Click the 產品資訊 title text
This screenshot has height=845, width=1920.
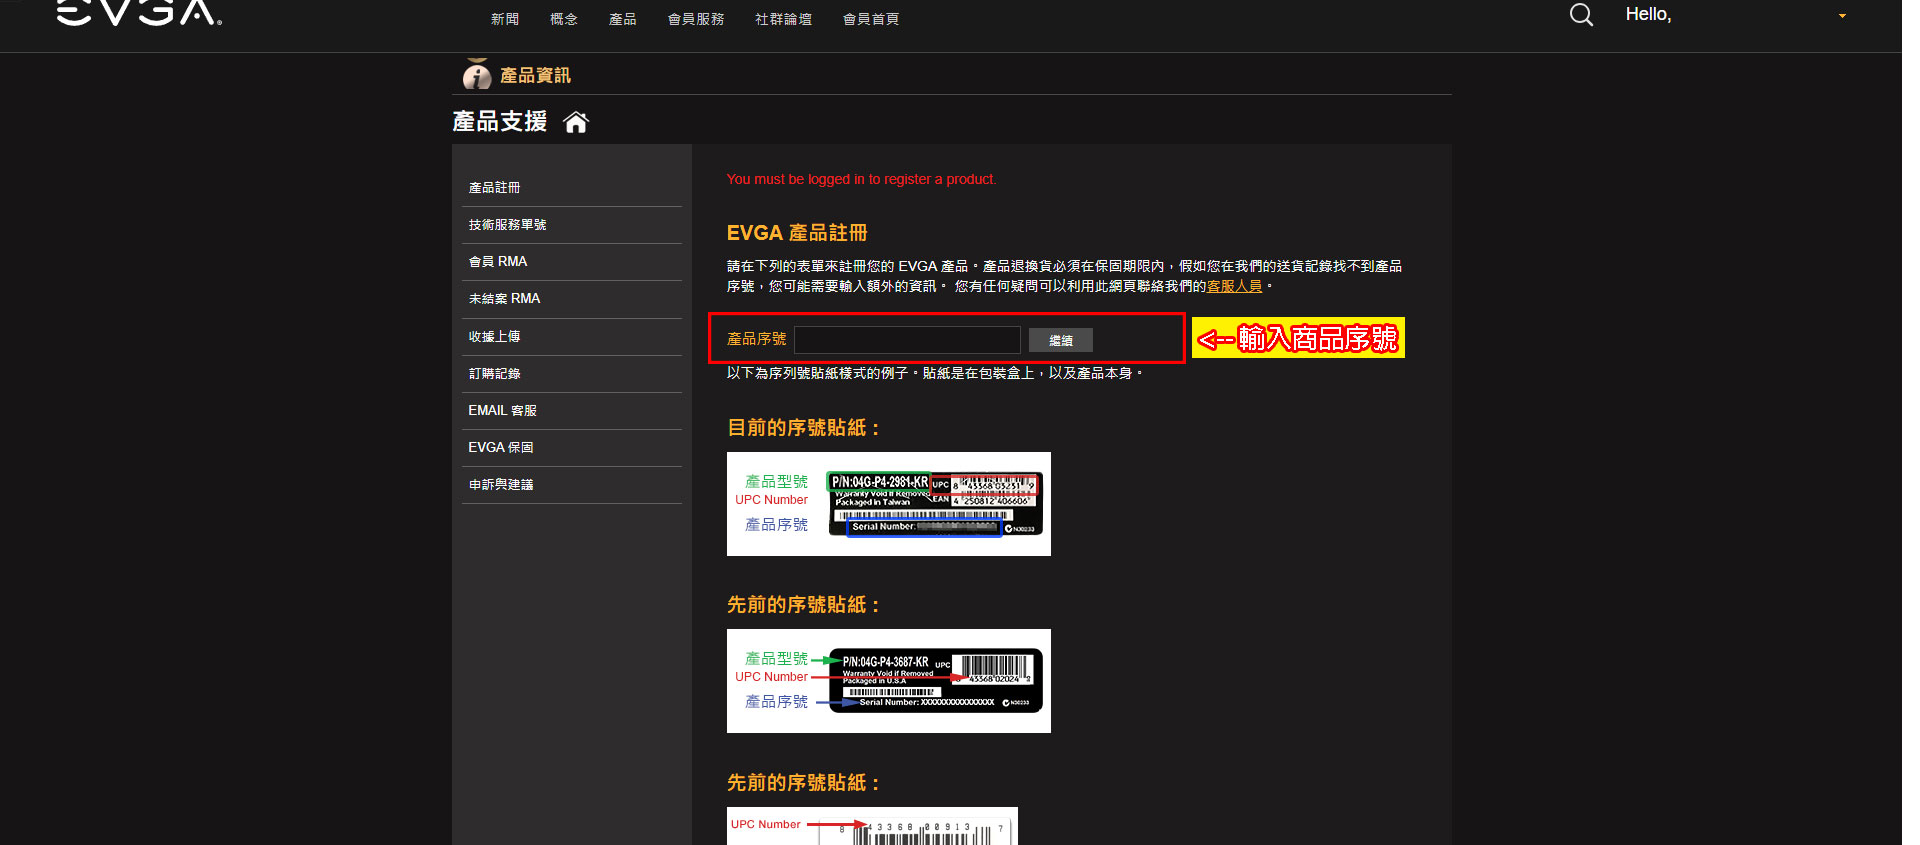(x=535, y=76)
